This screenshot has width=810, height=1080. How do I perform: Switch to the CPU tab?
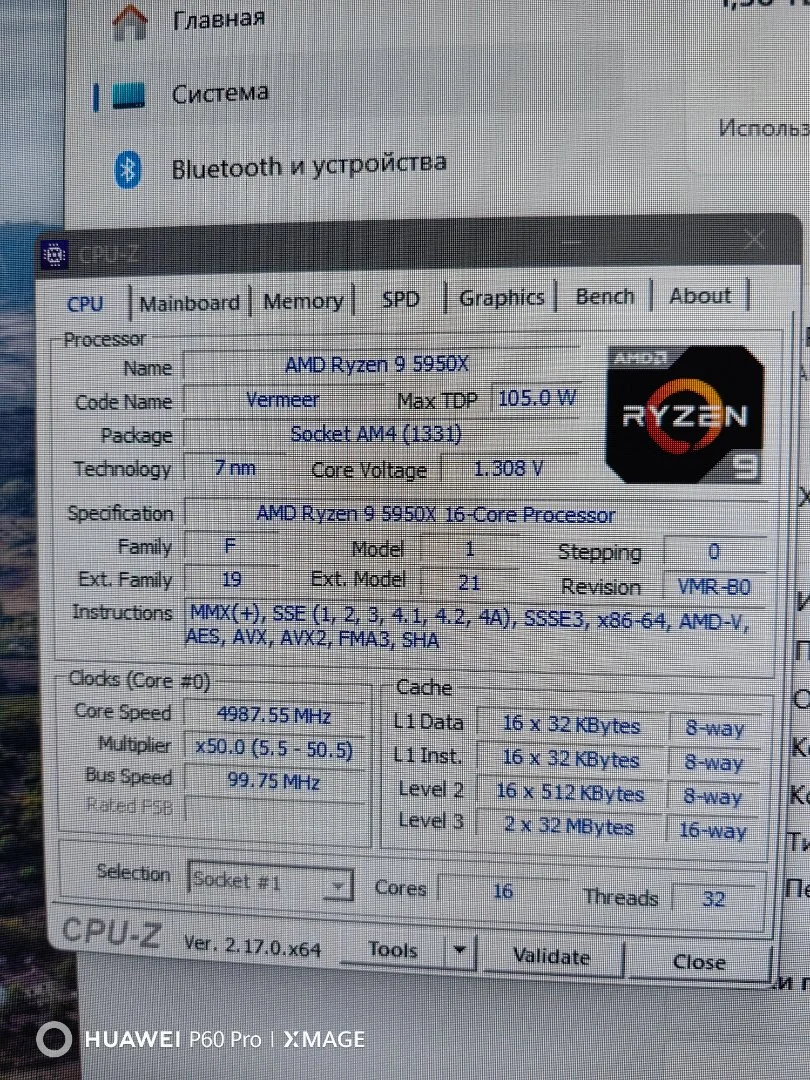click(85, 304)
